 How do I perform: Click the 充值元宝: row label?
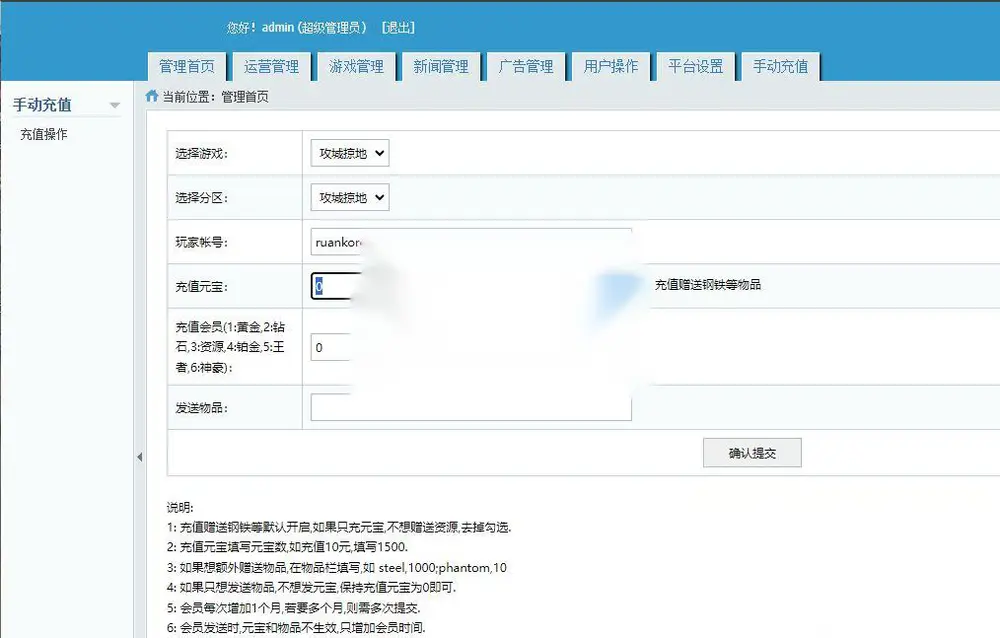202,287
